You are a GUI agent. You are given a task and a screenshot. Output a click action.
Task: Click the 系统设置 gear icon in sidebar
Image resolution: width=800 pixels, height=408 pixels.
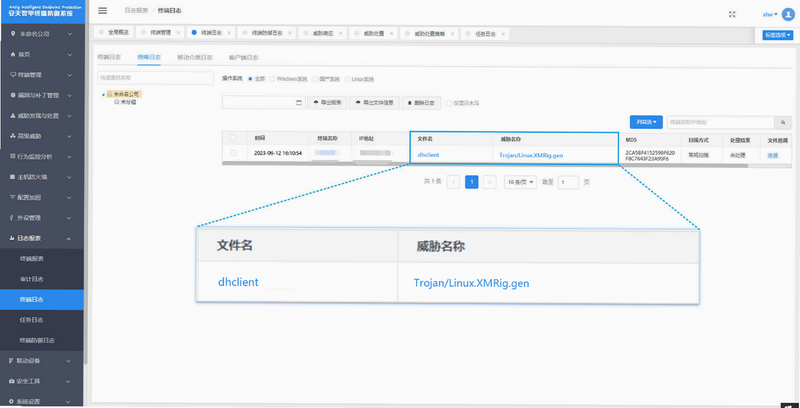(13, 401)
